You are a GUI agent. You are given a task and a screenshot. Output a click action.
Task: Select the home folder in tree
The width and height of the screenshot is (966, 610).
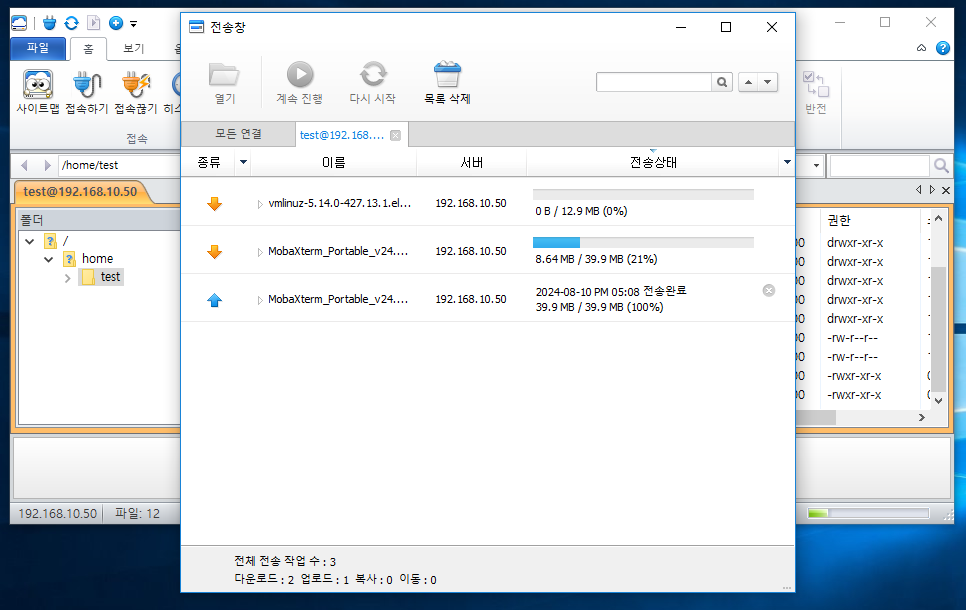tap(97, 259)
